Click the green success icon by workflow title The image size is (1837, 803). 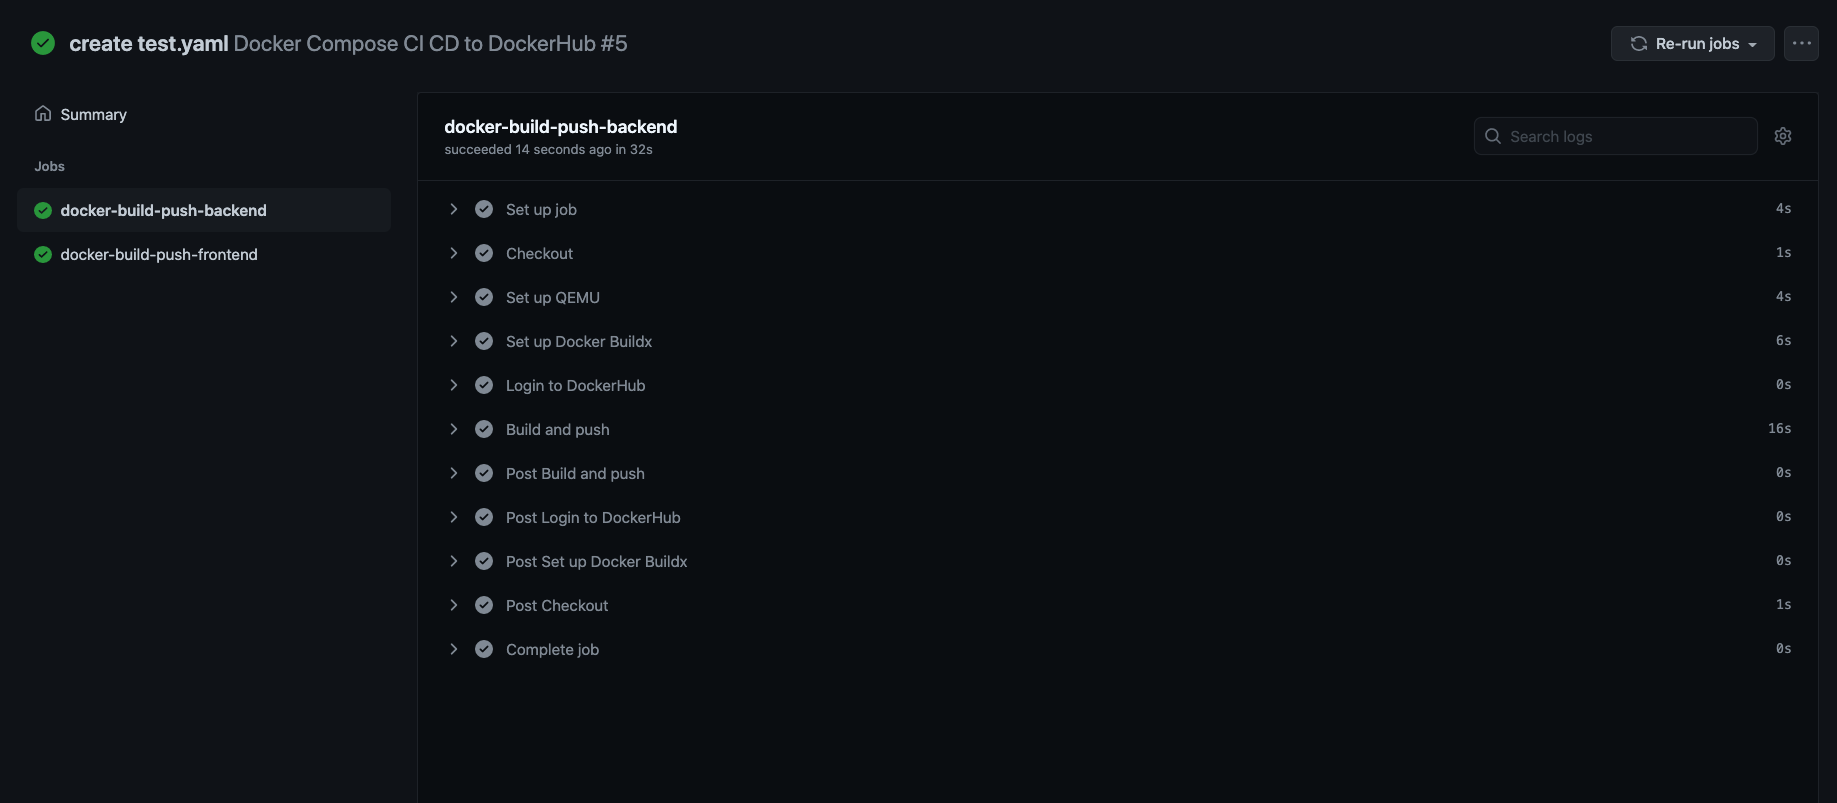click(43, 43)
